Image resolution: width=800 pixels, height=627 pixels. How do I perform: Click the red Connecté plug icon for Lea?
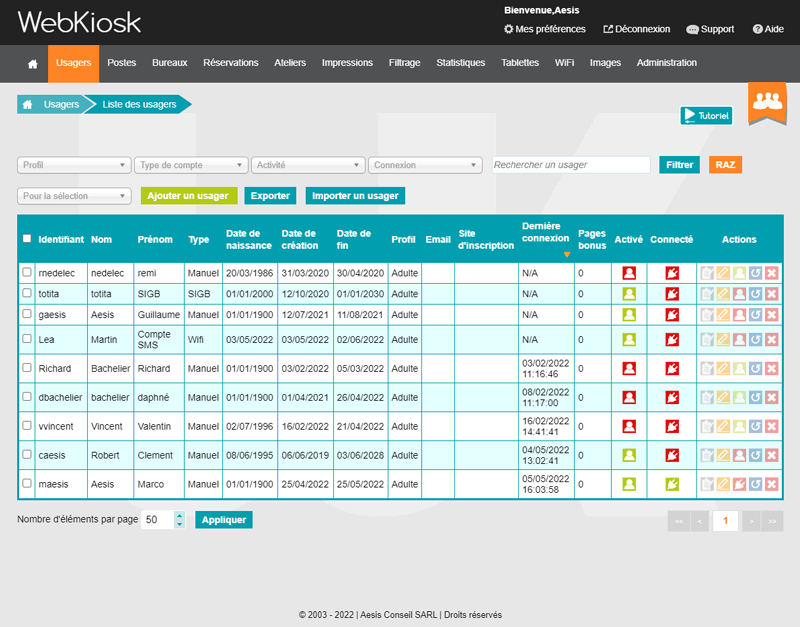point(672,339)
